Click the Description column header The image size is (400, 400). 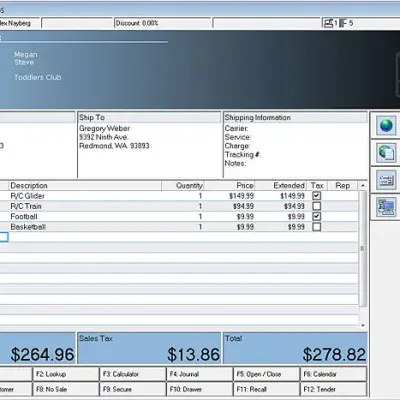click(x=85, y=186)
